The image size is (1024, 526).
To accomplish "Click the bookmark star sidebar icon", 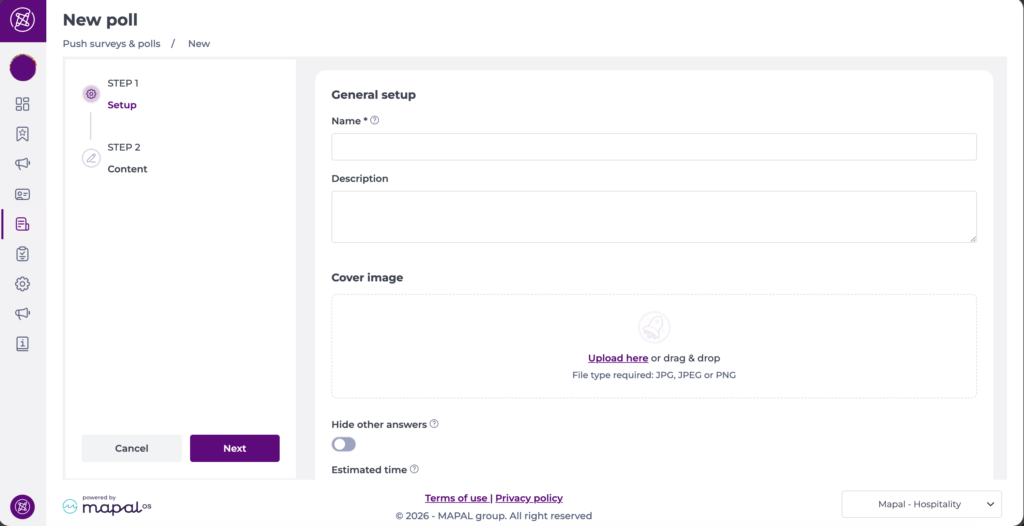I will (22, 134).
